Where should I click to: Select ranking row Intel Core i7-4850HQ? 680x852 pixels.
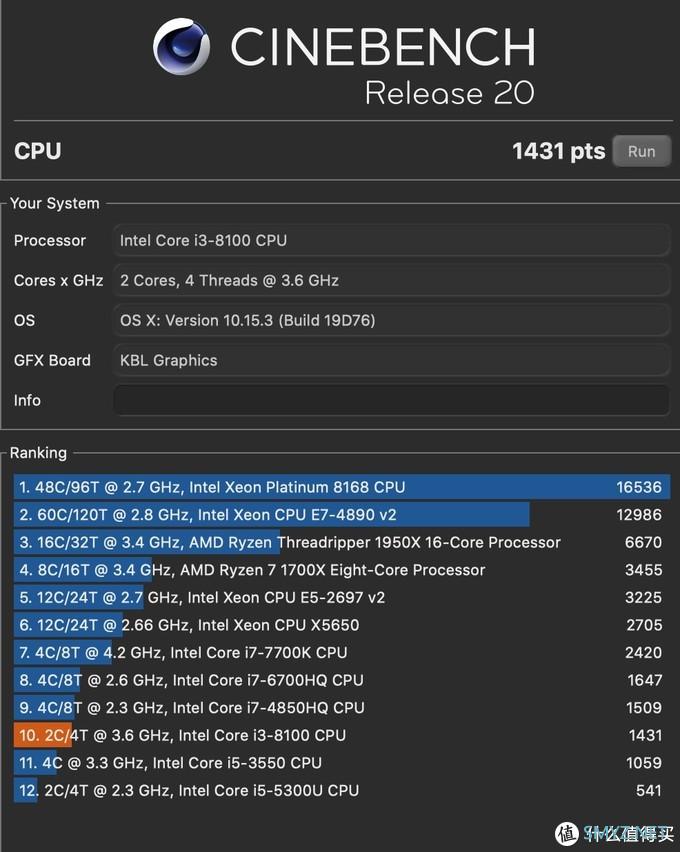click(342, 708)
